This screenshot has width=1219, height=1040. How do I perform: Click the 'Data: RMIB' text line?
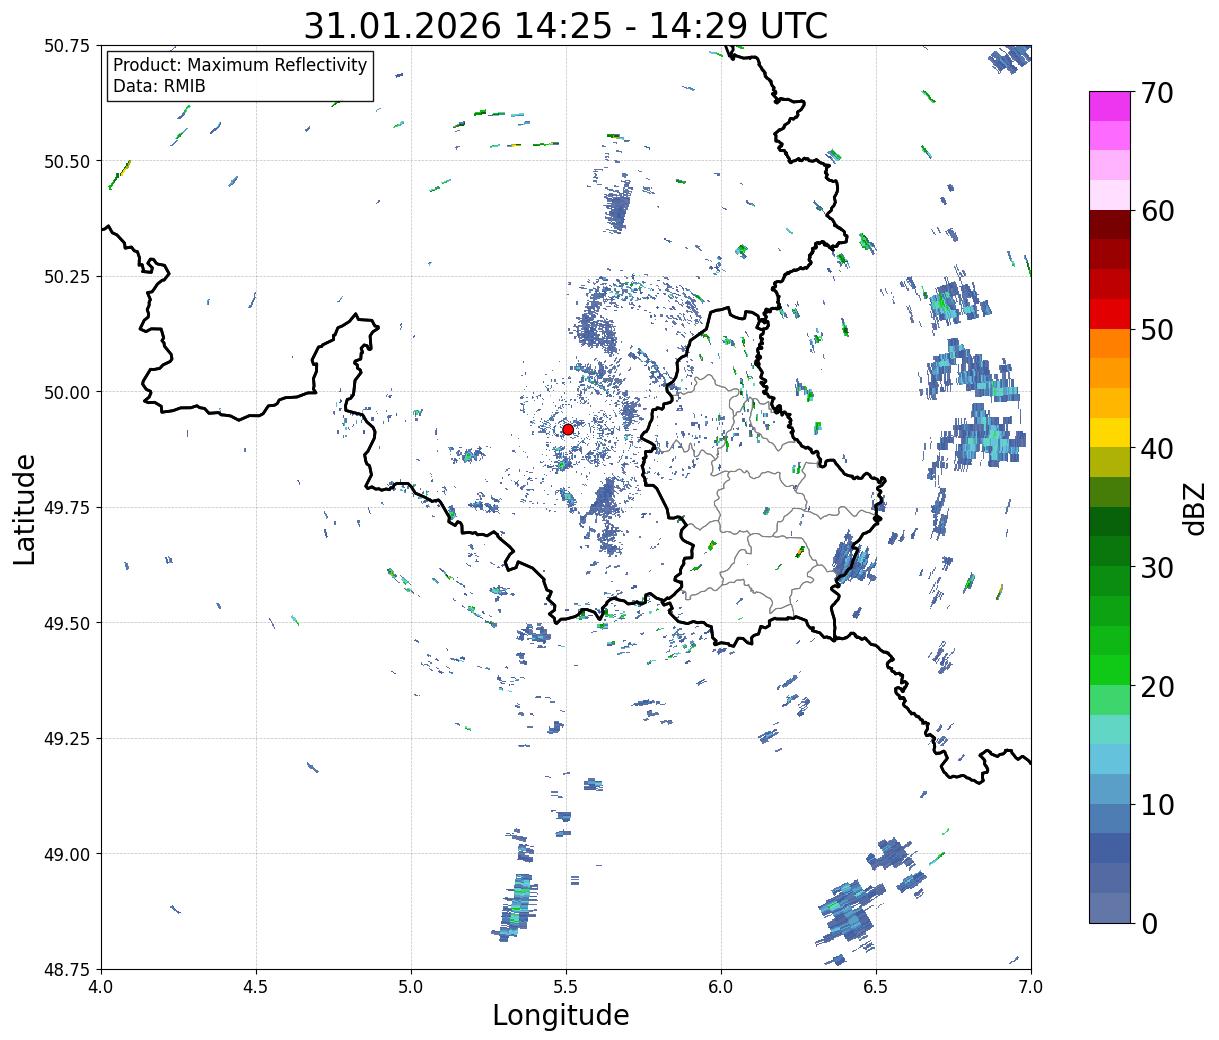point(159,86)
